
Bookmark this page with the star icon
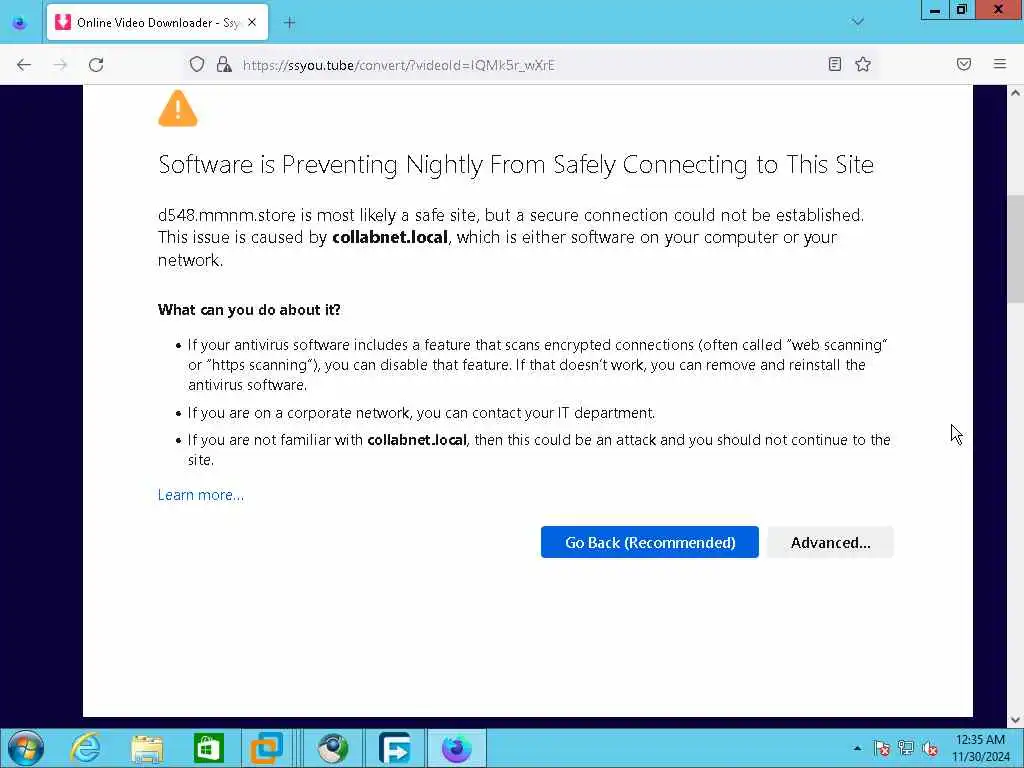(863, 64)
